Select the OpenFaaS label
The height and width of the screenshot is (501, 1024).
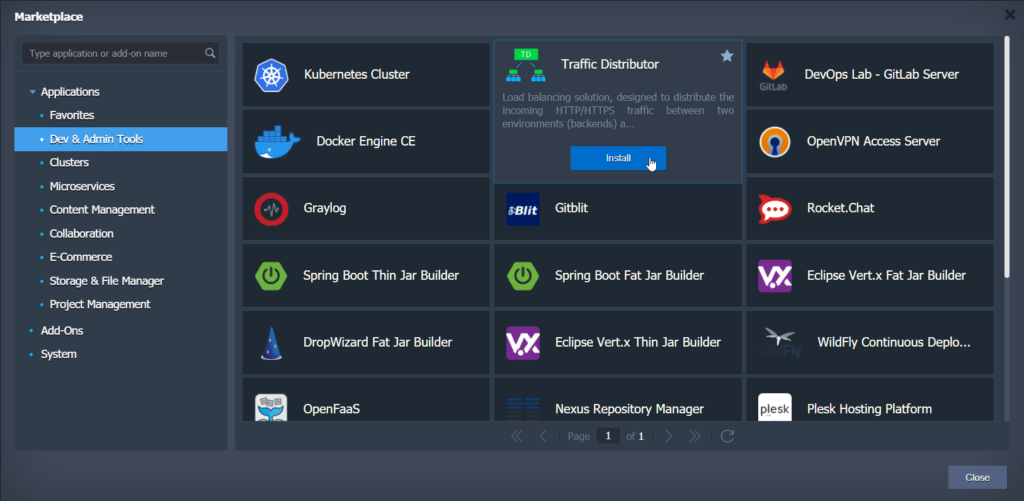[x=331, y=410]
